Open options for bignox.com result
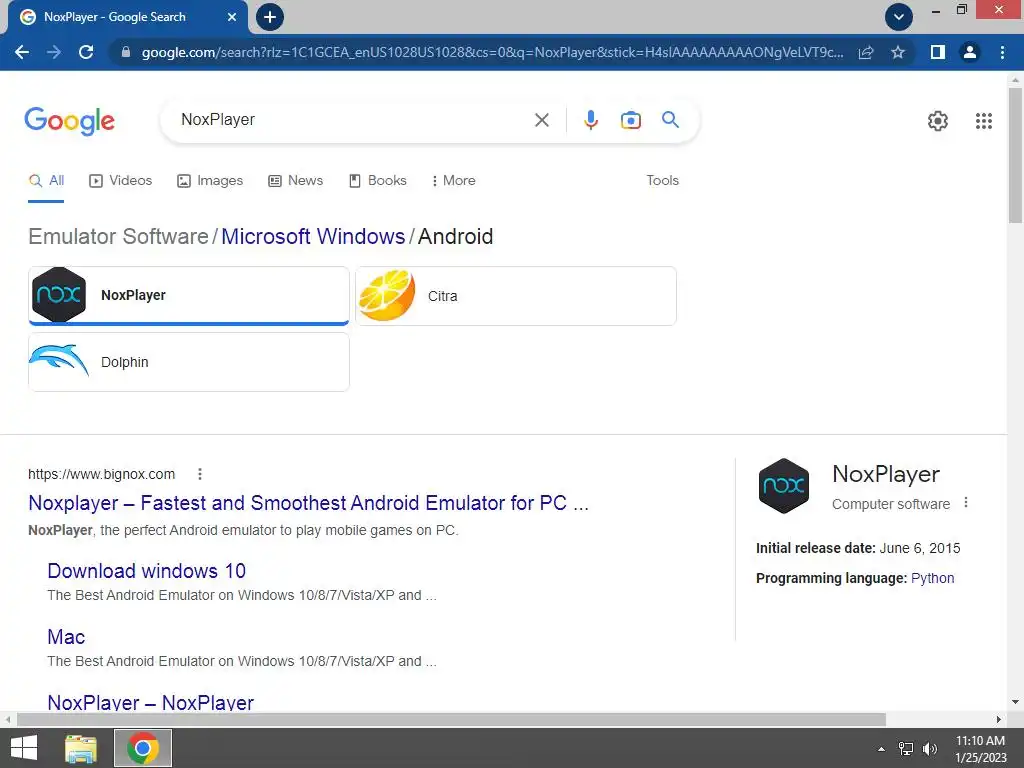1024x768 pixels. 200,474
